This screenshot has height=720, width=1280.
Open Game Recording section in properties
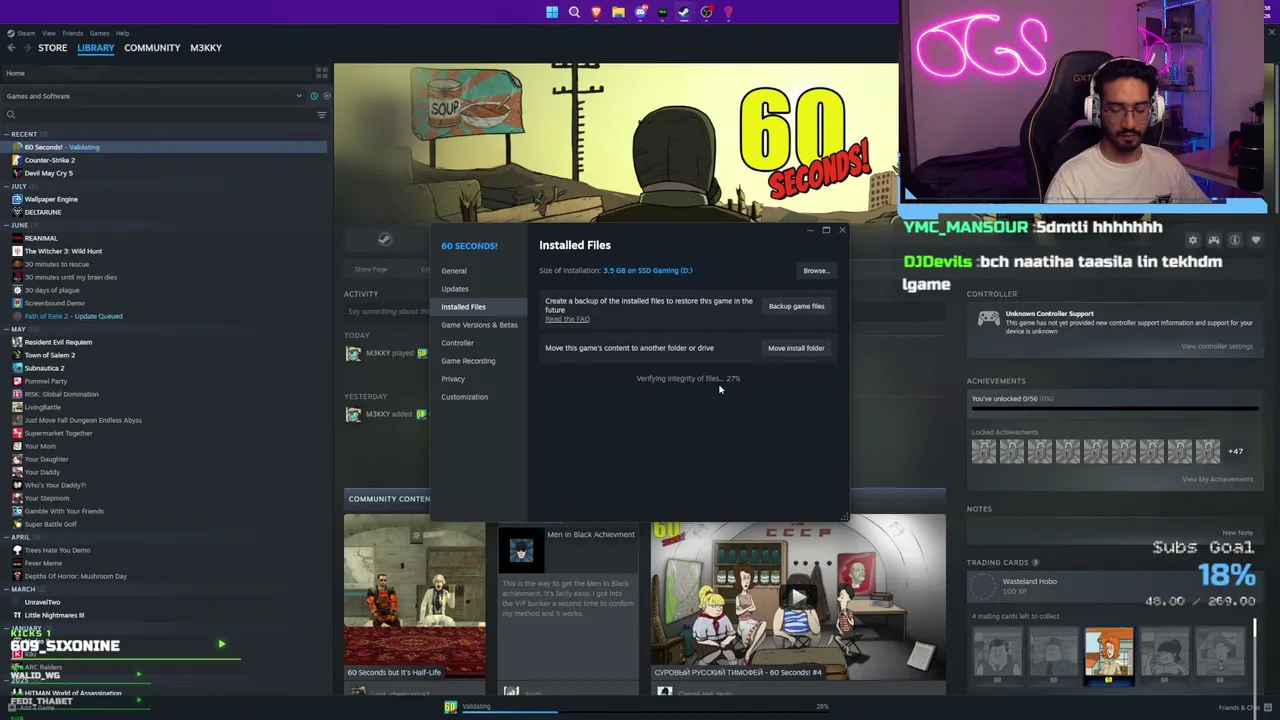(468, 361)
